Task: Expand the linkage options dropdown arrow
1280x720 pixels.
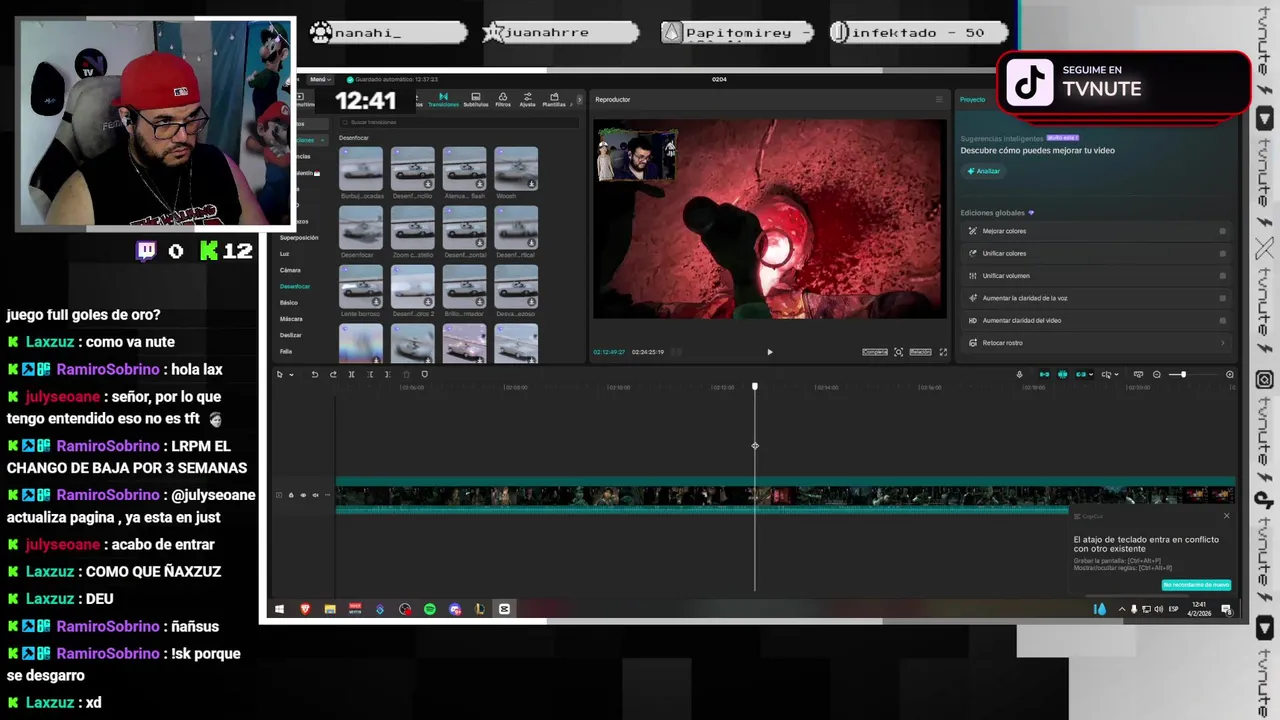Action: click(x=1091, y=374)
